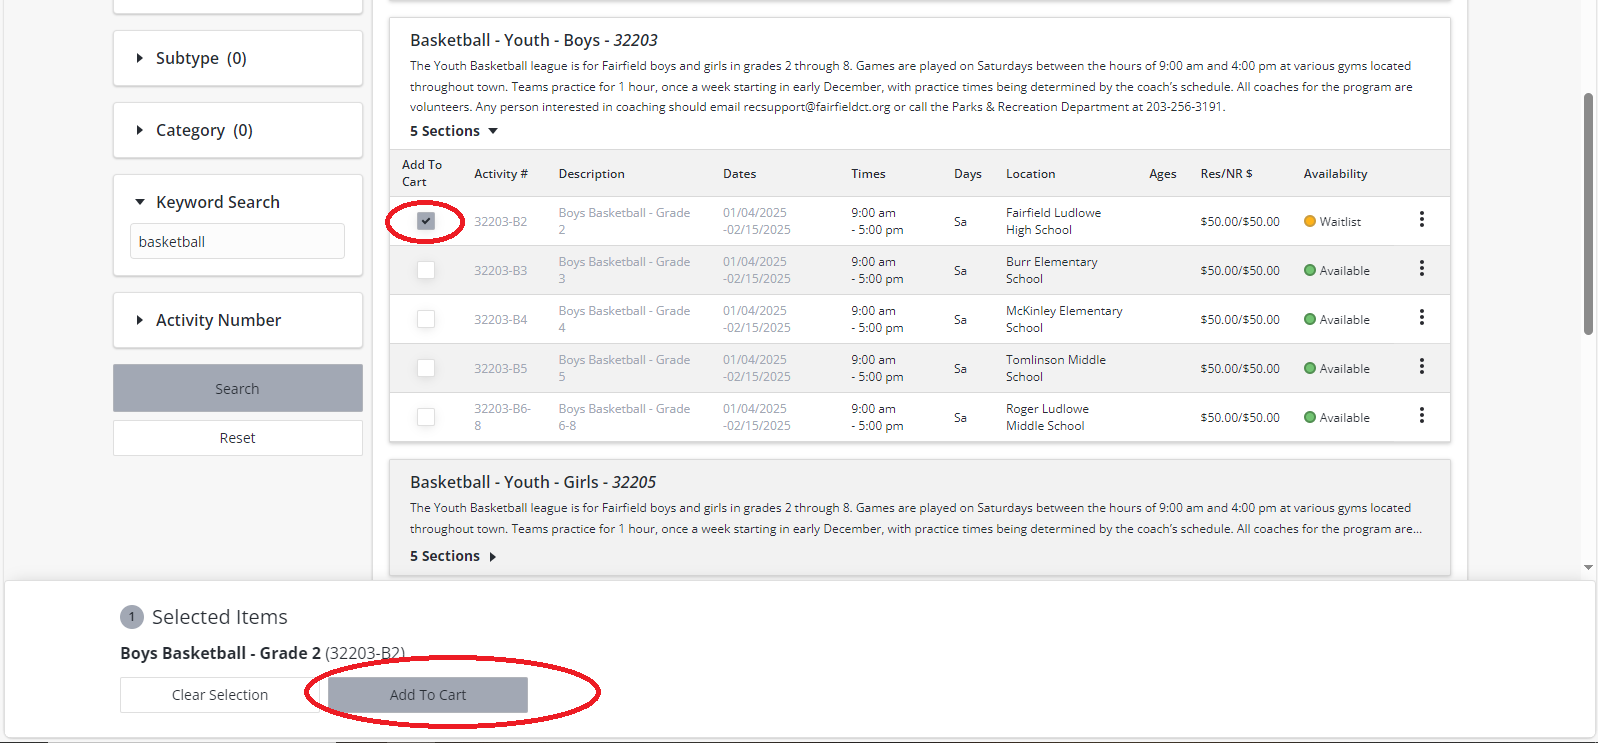Image resolution: width=1598 pixels, height=743 pixels.
Task: Expand 5 Sections under Youth Girls basketball
Action: [453, 556]
